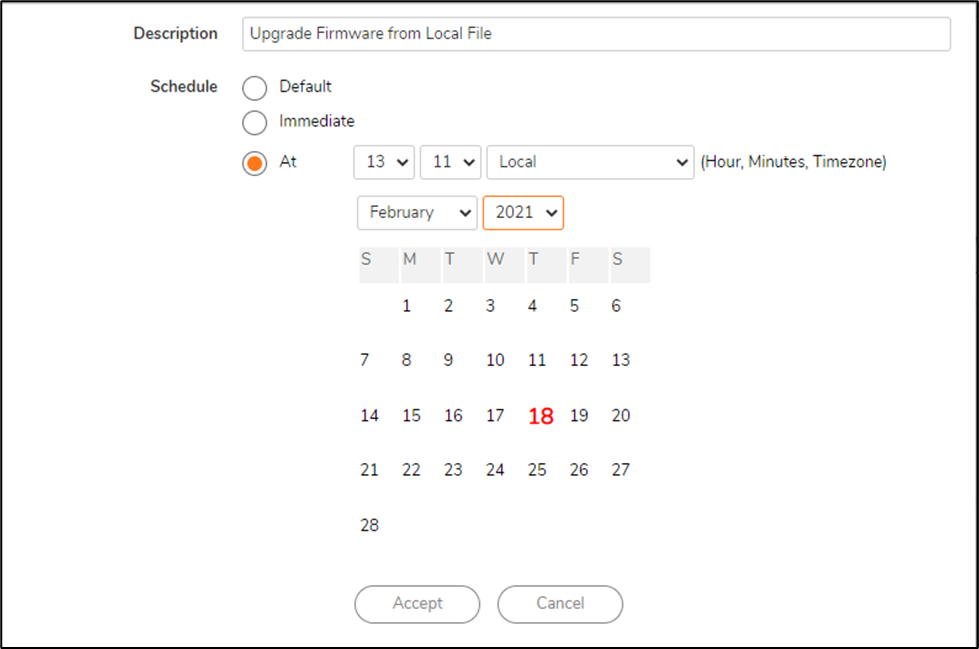The height and width of the screenshot is (649, 979).
Task: Select the At schedule radio button
Action: tap(255, 163)
